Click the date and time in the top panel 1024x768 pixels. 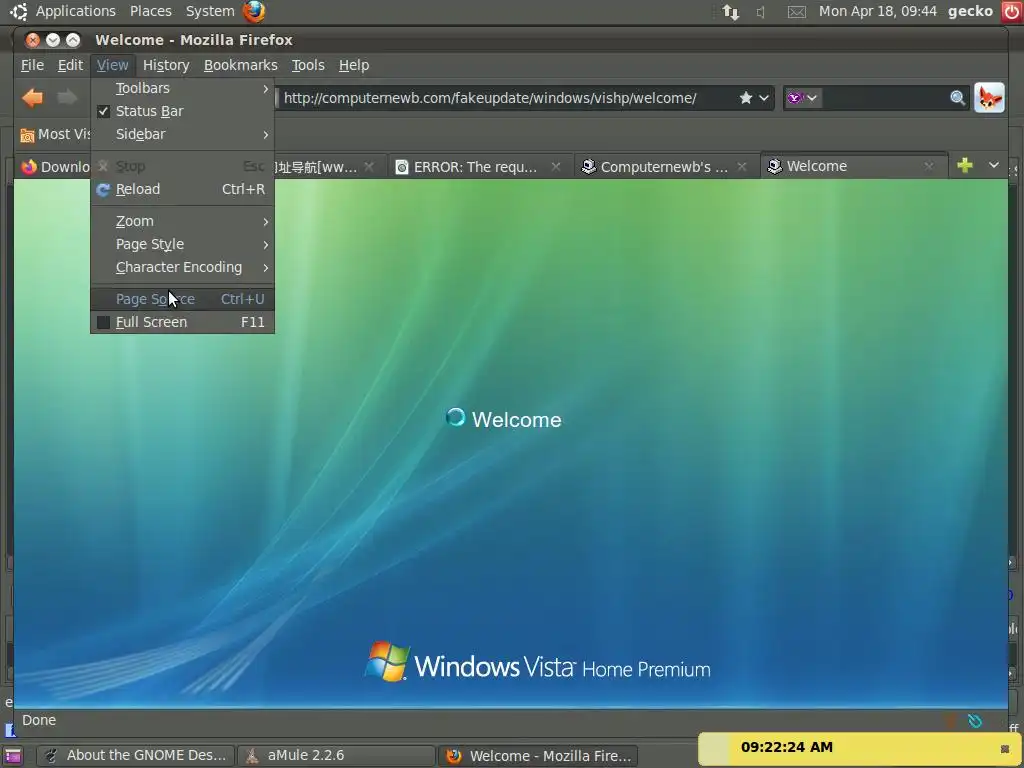(877, 11)
